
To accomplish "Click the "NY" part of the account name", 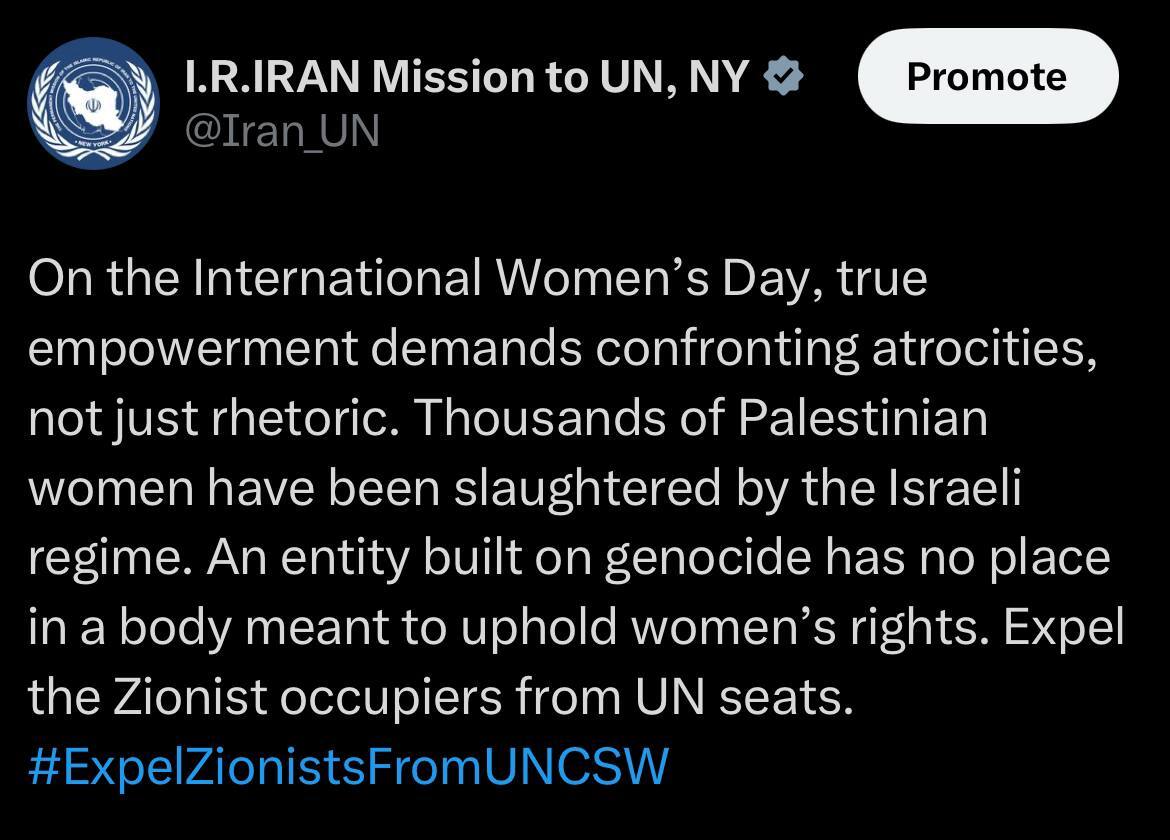I will tap(716, 77).
